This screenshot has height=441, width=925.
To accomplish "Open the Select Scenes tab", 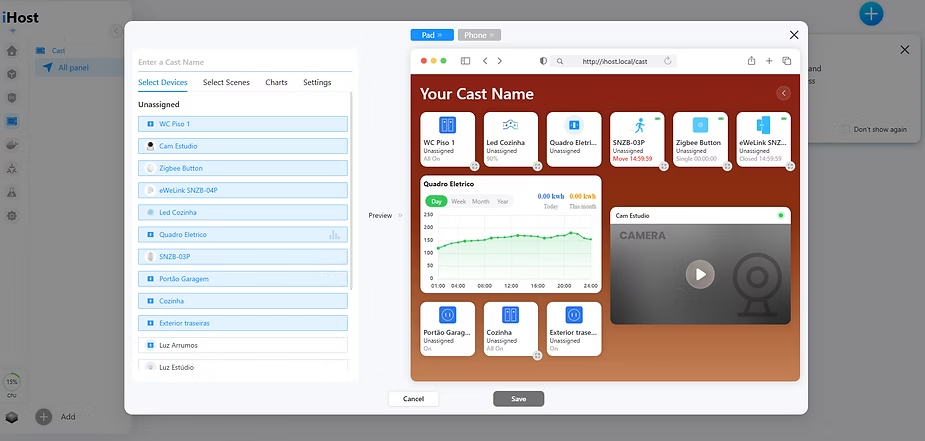I will coord(226,82).
